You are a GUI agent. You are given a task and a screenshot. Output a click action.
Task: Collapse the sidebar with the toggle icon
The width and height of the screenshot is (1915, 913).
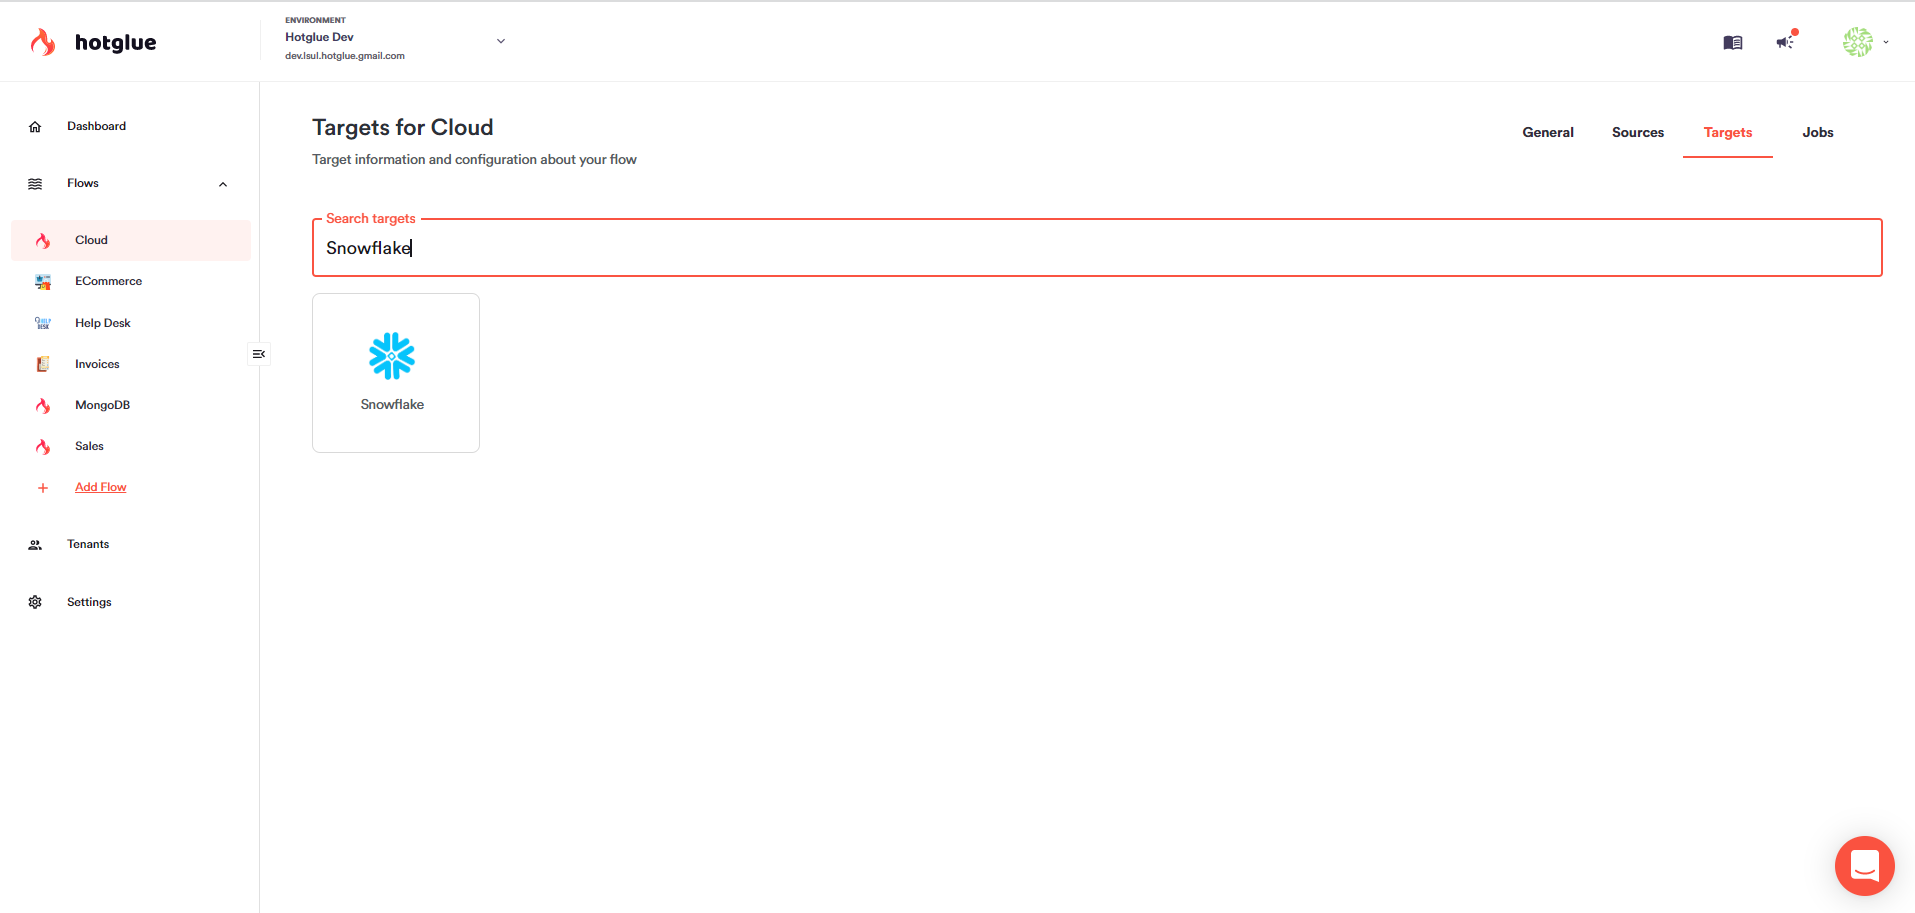point(259,354)
